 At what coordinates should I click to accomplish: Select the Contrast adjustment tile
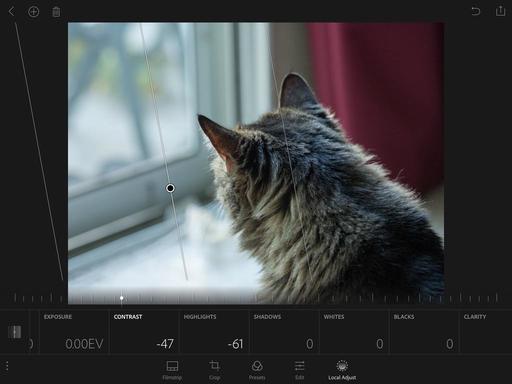coord(144,332)
